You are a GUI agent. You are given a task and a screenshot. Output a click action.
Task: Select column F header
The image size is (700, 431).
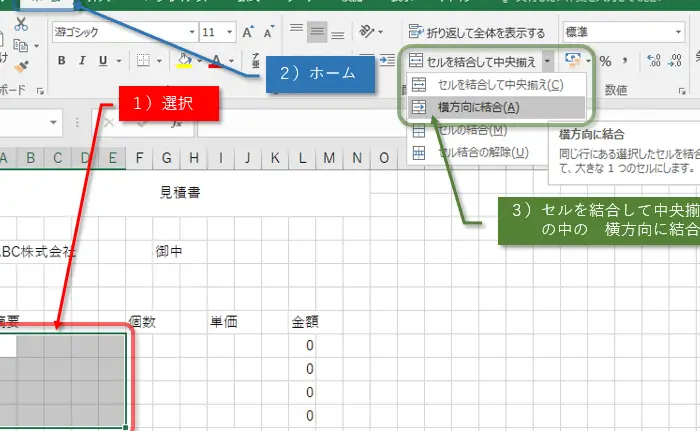click(139, 158)
